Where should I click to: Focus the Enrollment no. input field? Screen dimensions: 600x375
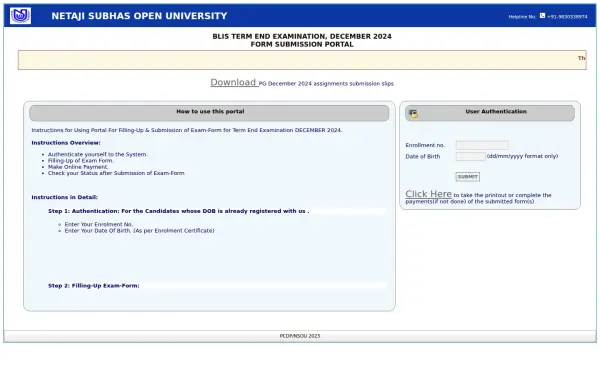[x=482, y=145]
